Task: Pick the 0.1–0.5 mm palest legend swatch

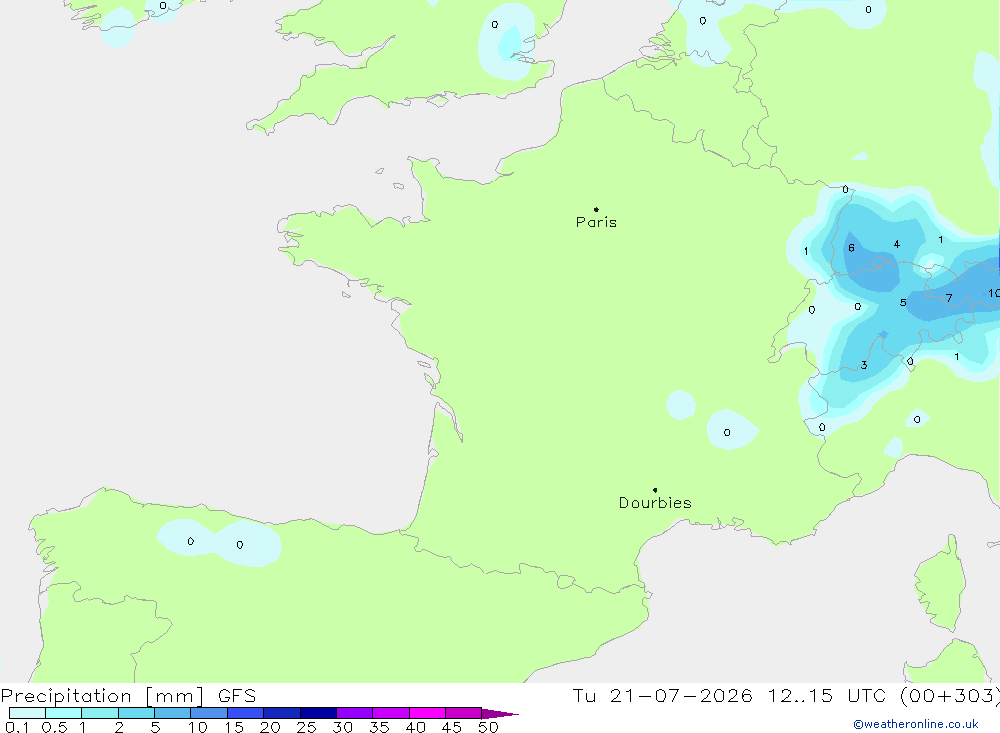Action: point(27,713)
